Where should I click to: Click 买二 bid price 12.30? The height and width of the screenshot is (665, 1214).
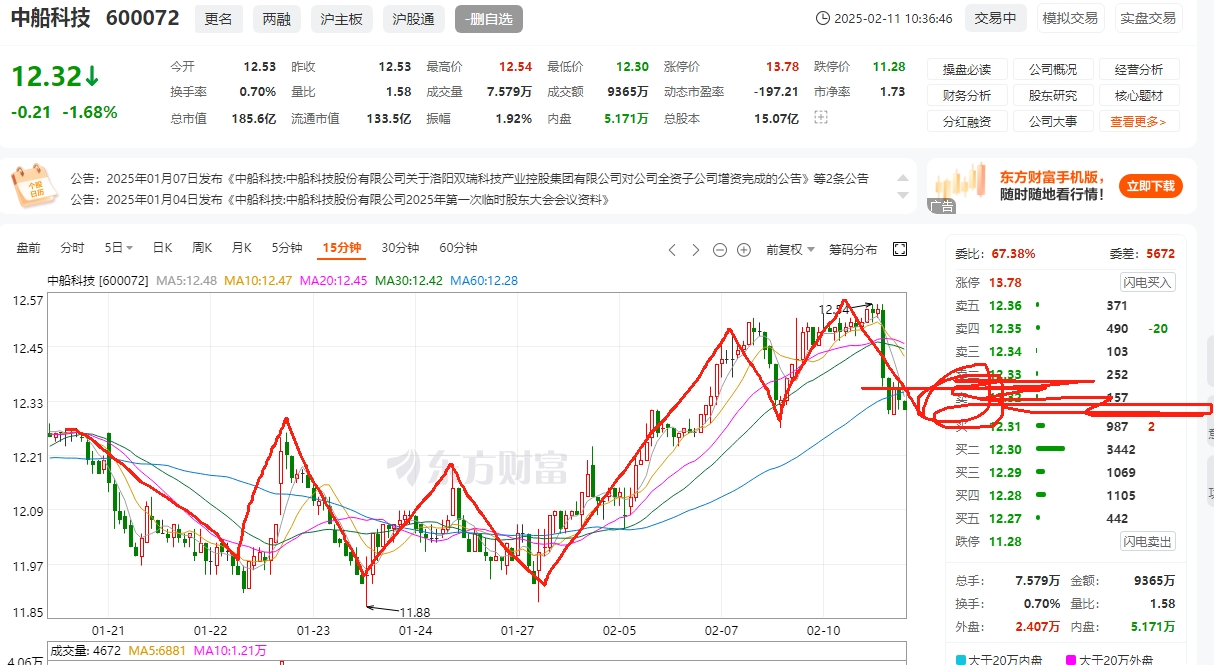click(1005, 450)
